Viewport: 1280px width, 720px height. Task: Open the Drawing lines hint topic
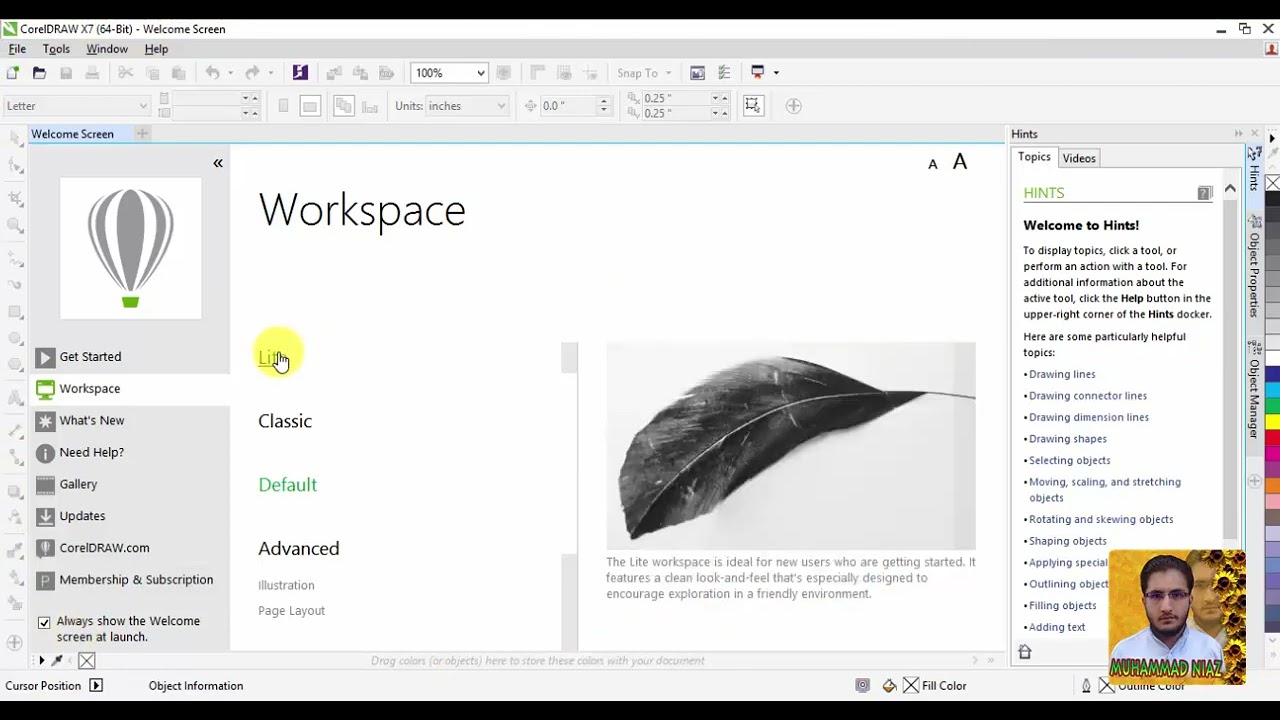[1062, 374]
